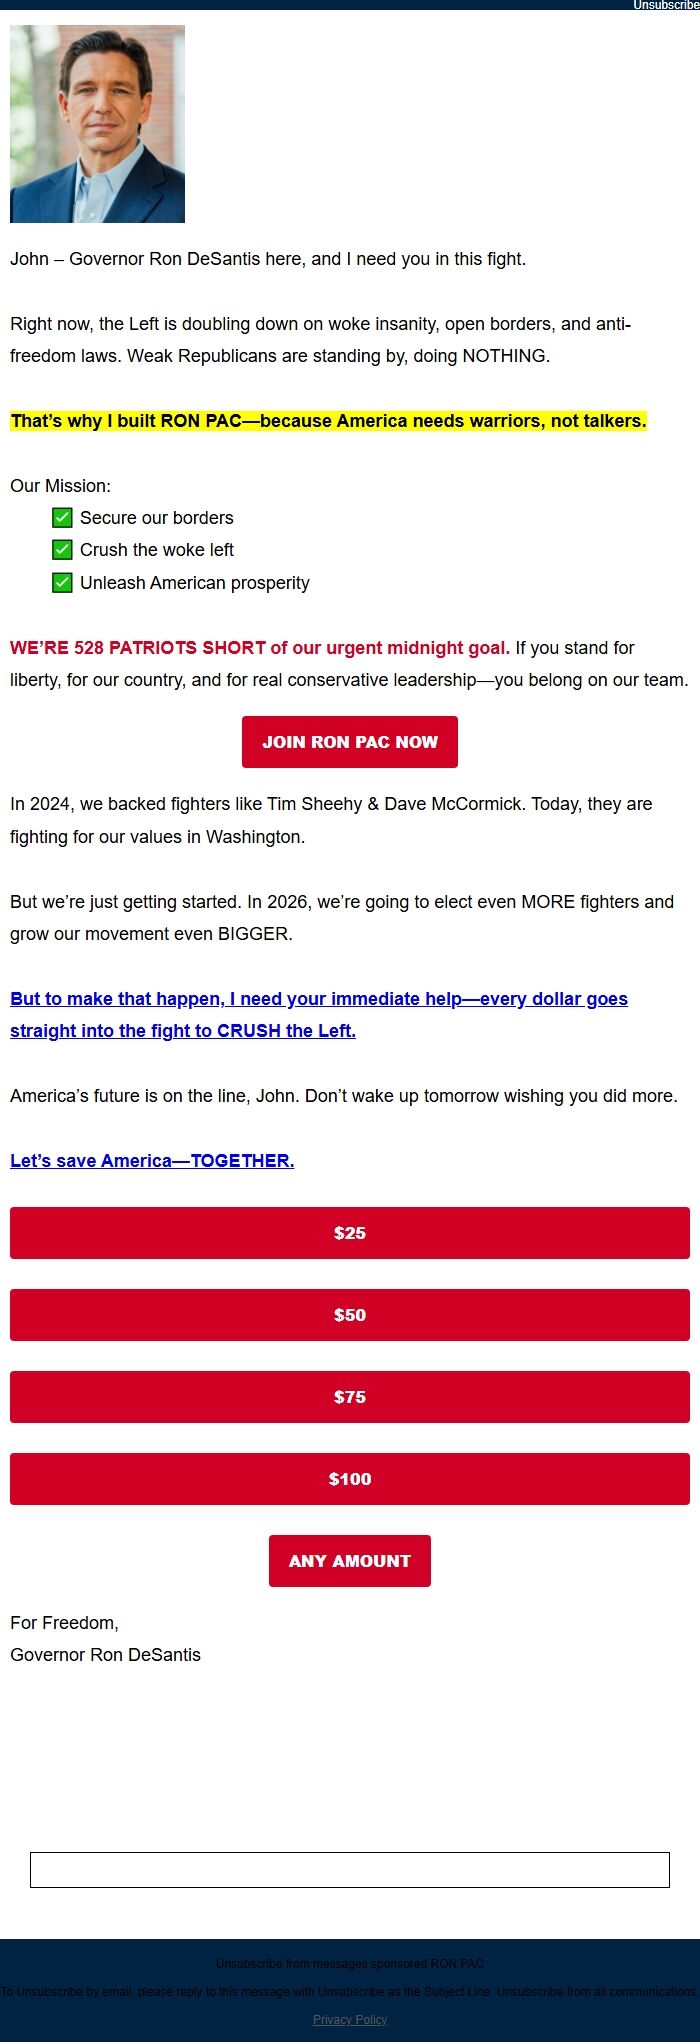Click the green checkmark beside Unleash American prosperity
700x2042 pixels.
click(62, 583)
